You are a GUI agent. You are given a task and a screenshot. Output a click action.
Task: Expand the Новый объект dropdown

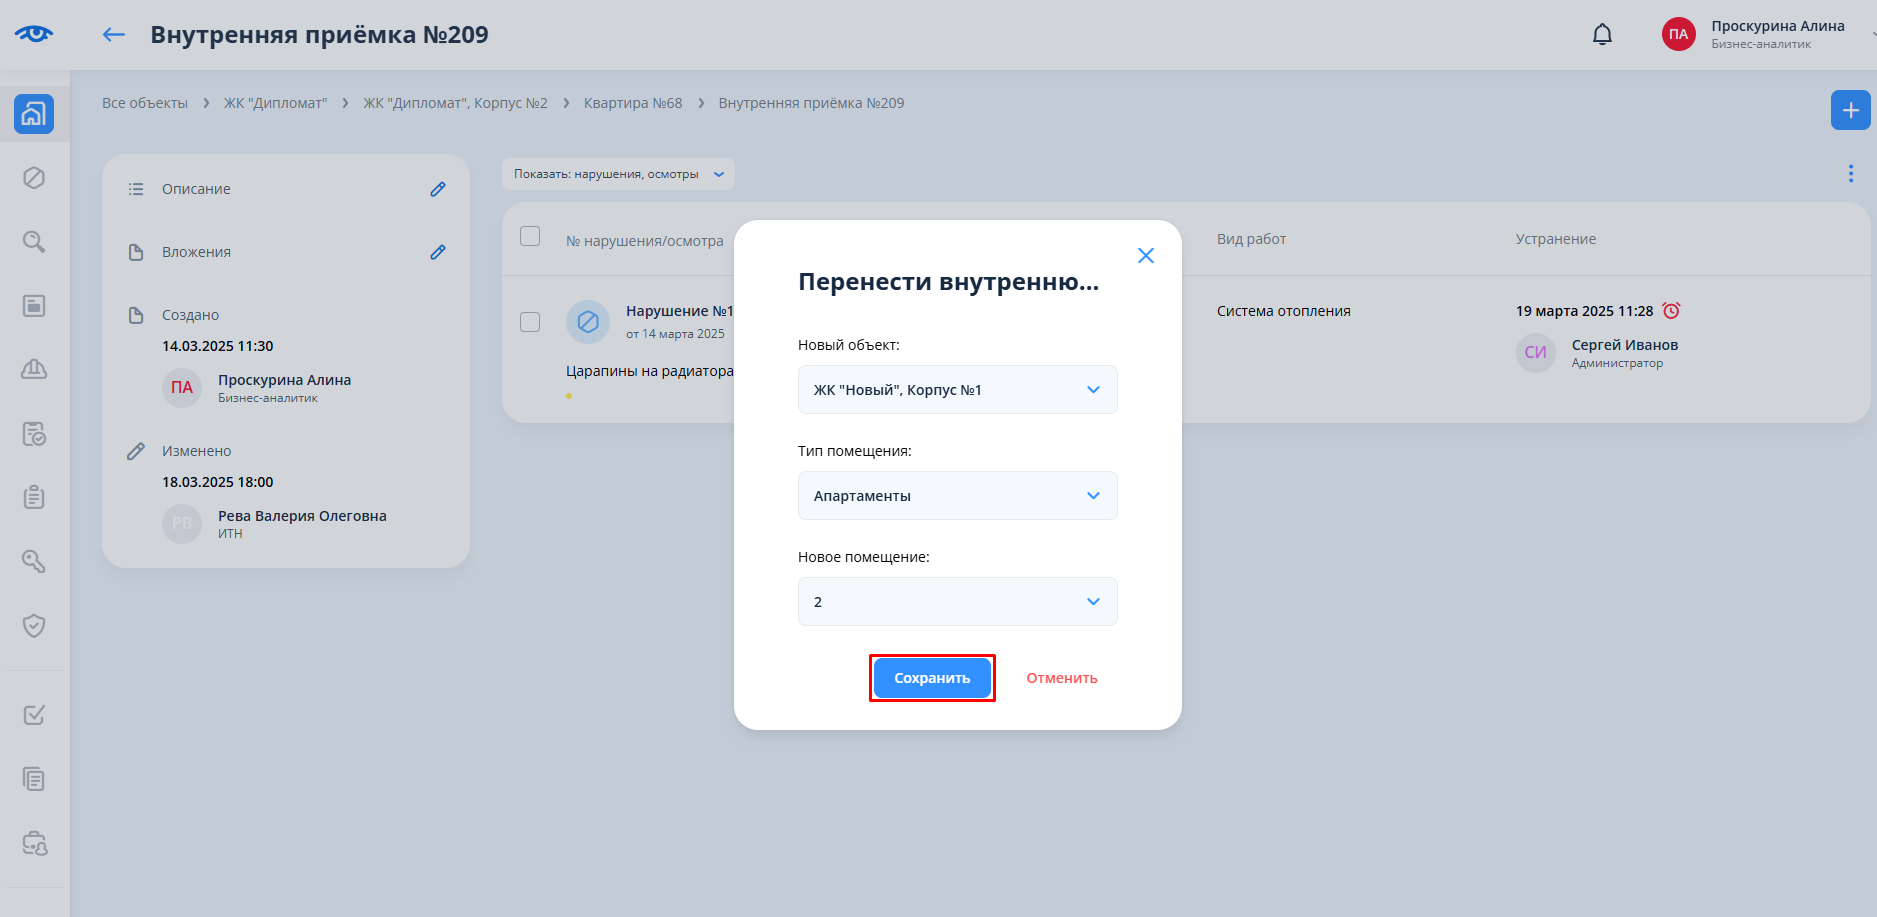957,390
